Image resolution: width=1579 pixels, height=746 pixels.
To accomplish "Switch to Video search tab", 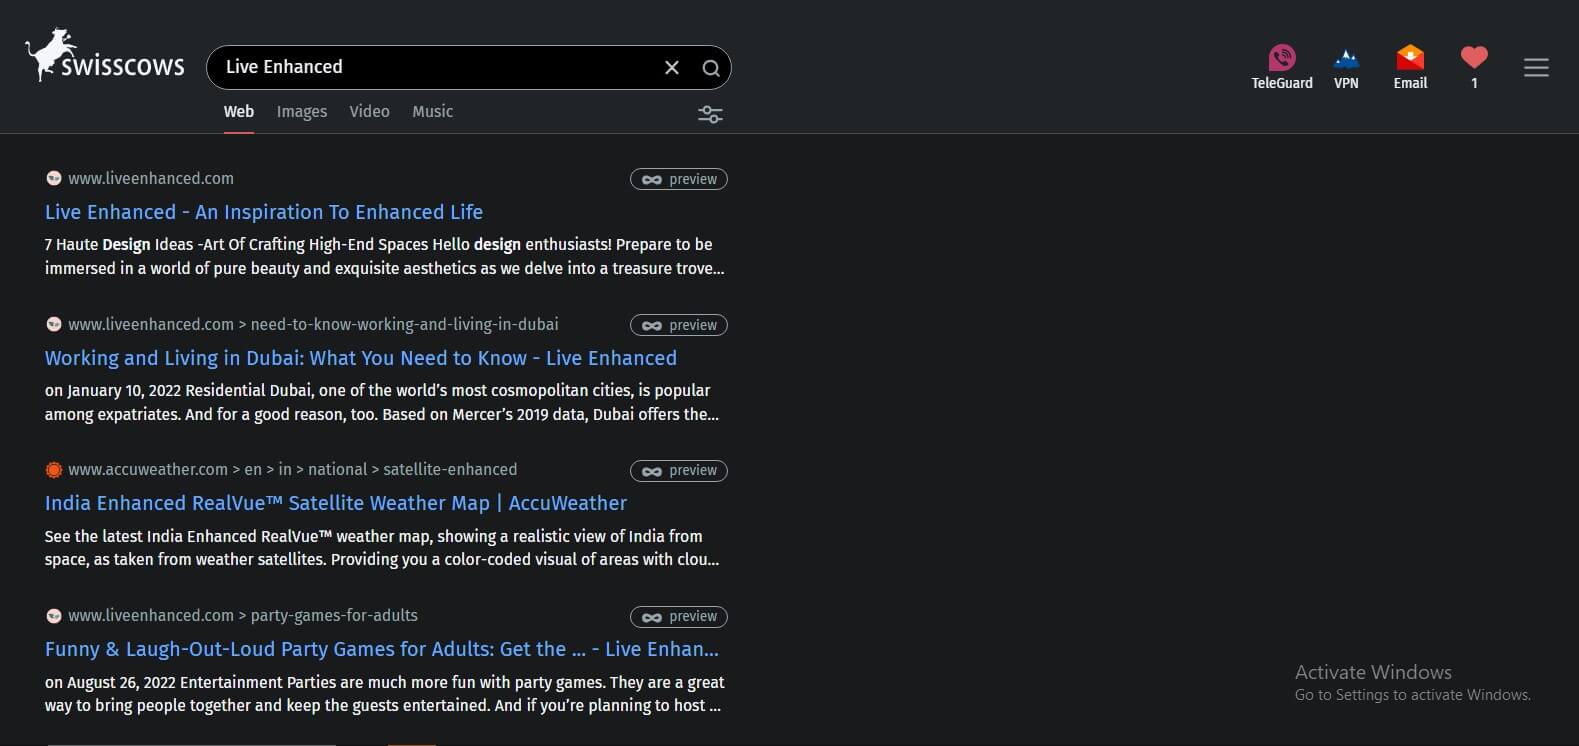I will point(369,111).
